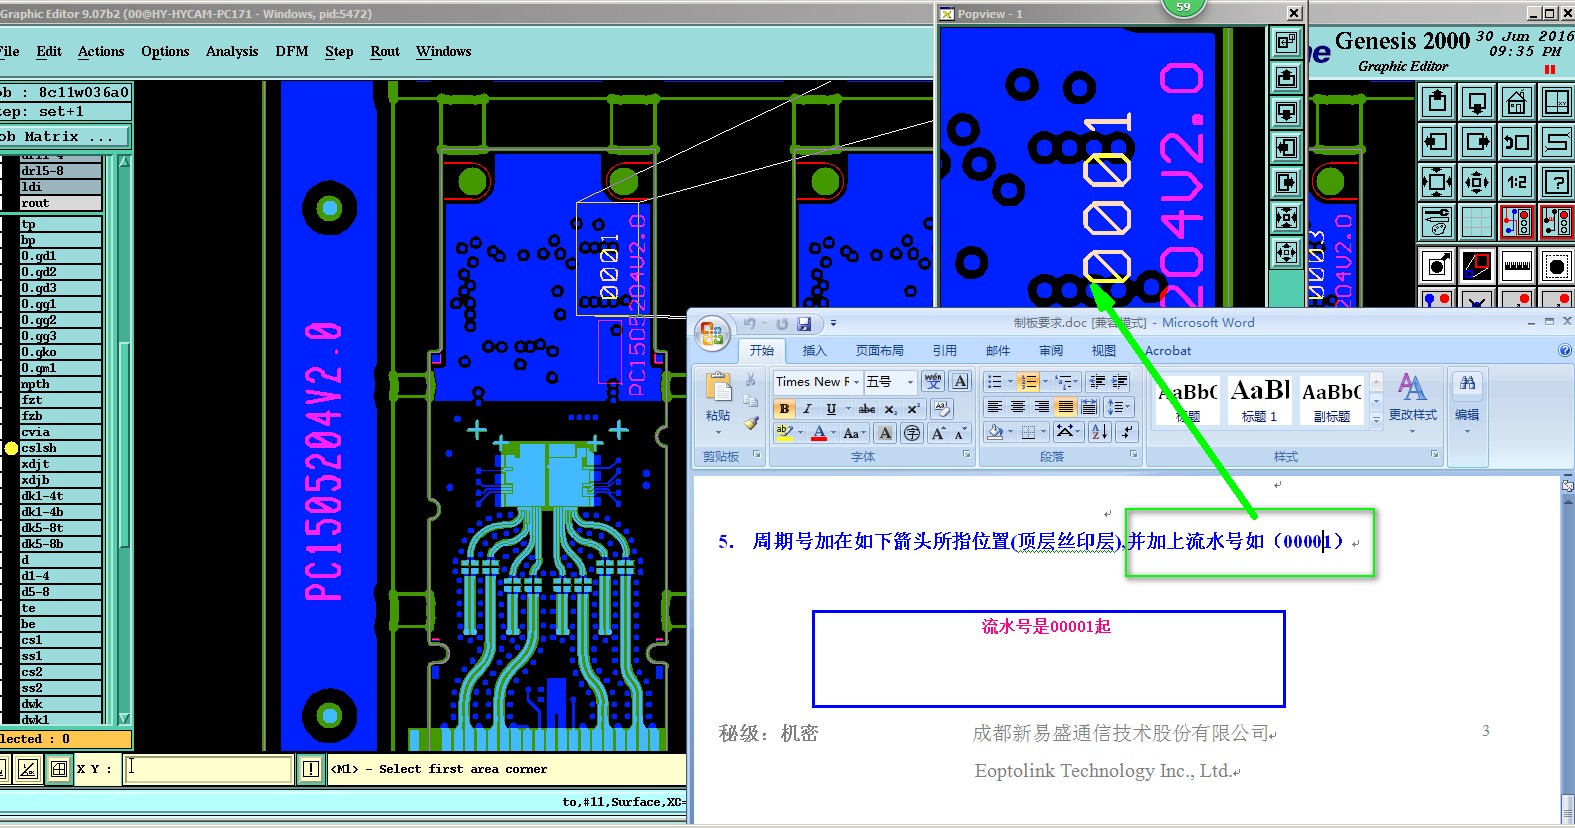Click Popview pan left icon
This screenshot has height=828, width=1575.
[1287, 147]
